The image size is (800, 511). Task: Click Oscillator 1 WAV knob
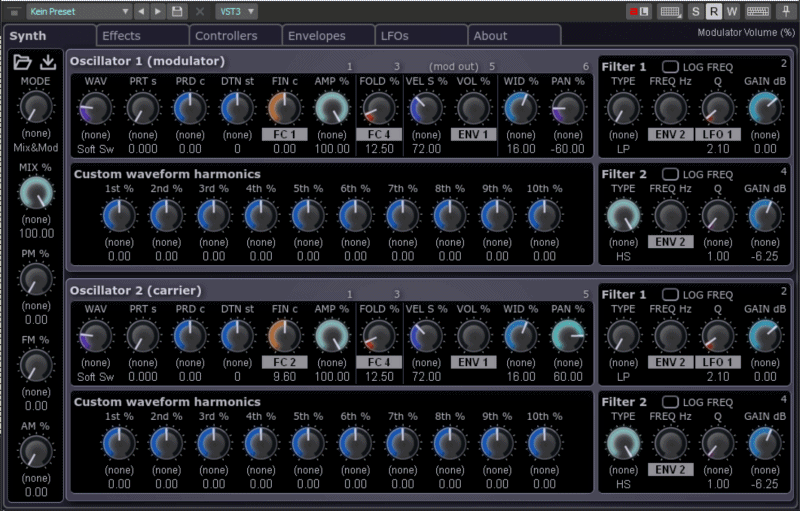[x=95, y=109]
